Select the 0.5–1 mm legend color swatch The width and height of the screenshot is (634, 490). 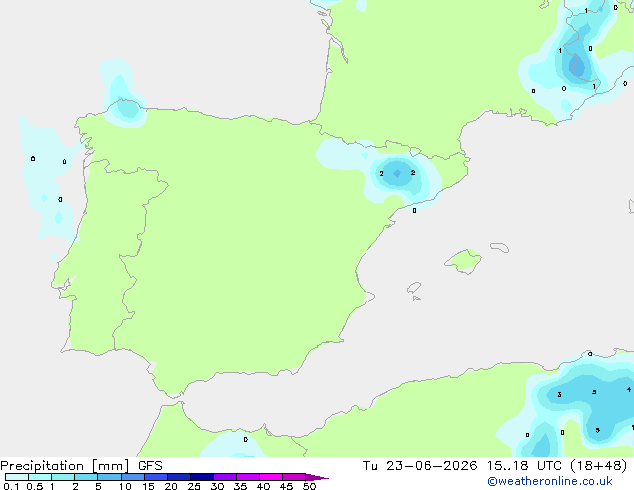(x=40, y=477)
